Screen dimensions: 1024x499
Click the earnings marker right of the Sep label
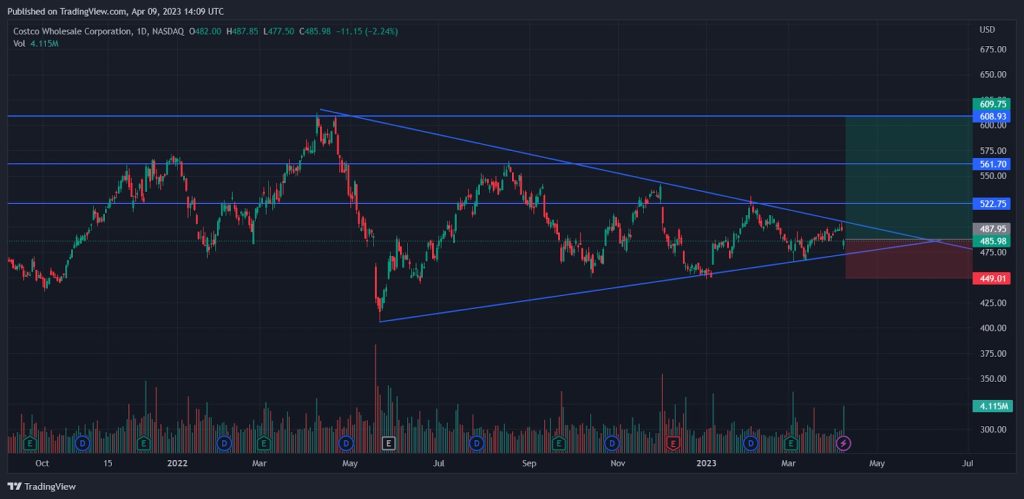(x=559, y=443)
